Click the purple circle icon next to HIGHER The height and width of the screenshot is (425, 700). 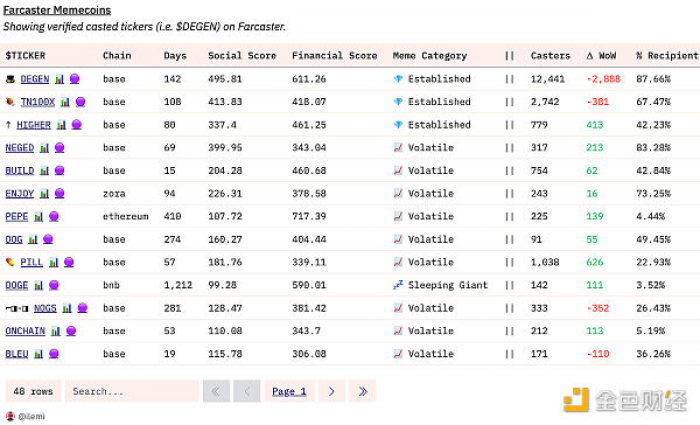76,125
